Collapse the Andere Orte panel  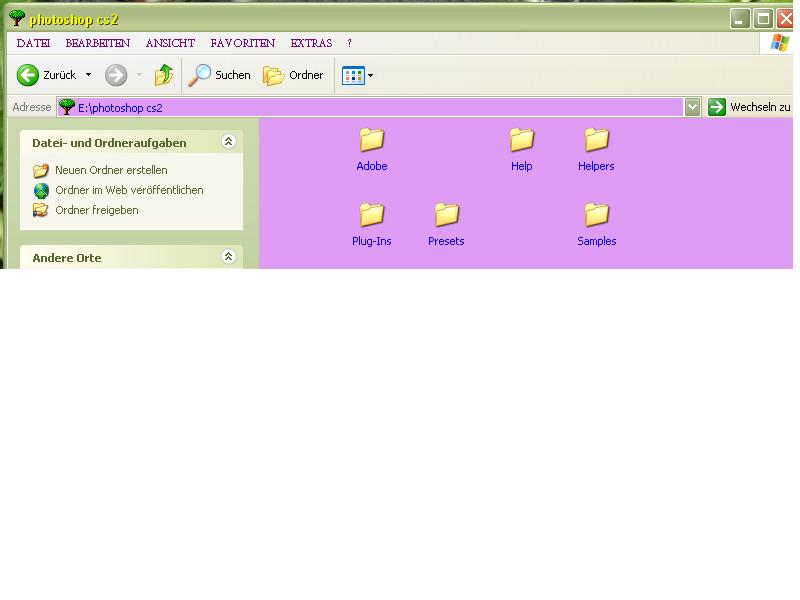228,256
